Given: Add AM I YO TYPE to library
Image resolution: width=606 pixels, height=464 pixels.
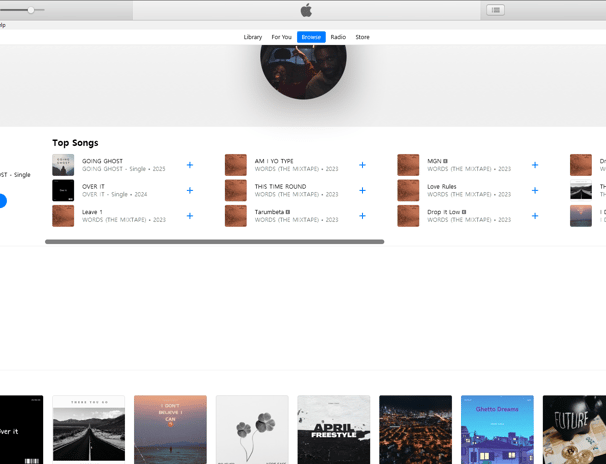Looking at the screenshot, I should (362, 165).
